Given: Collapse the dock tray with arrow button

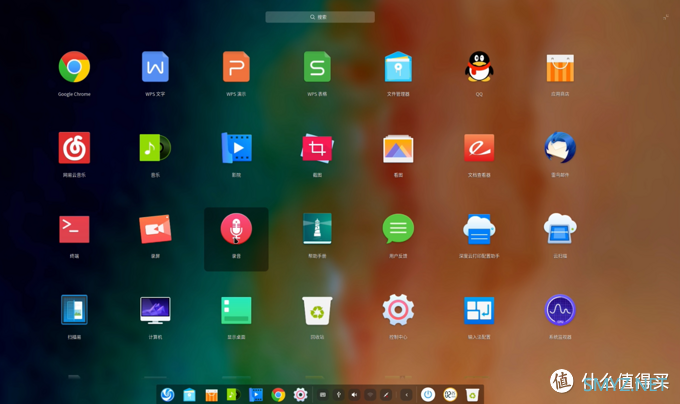Looking at the screenshot, I should click(406, 395).
